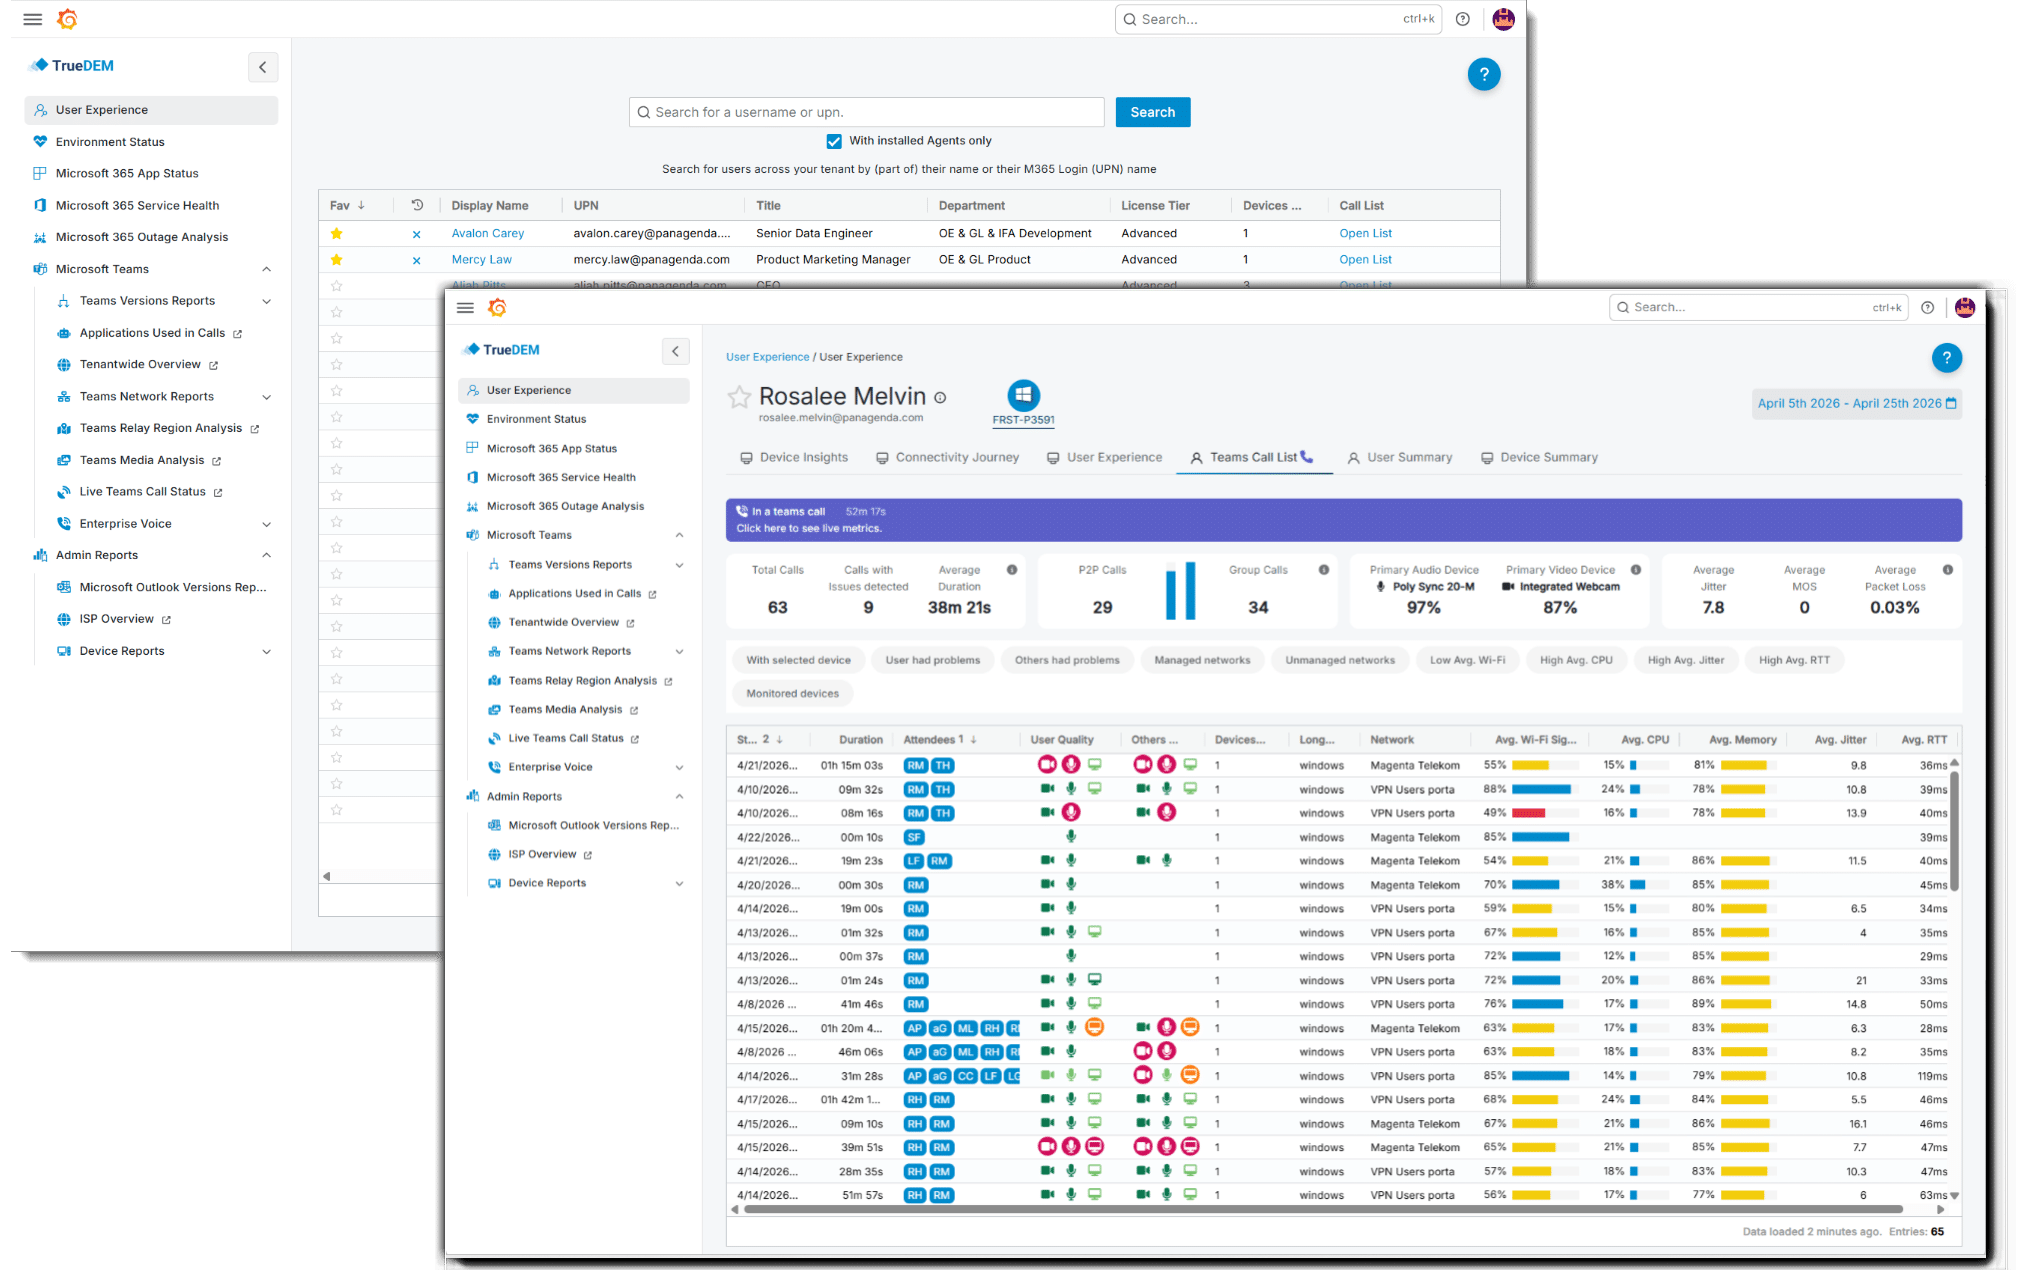Screen dimensions: 2023x1270
Task: Toggle High Avg. CPU filter
Action: tap(1576, 661)
